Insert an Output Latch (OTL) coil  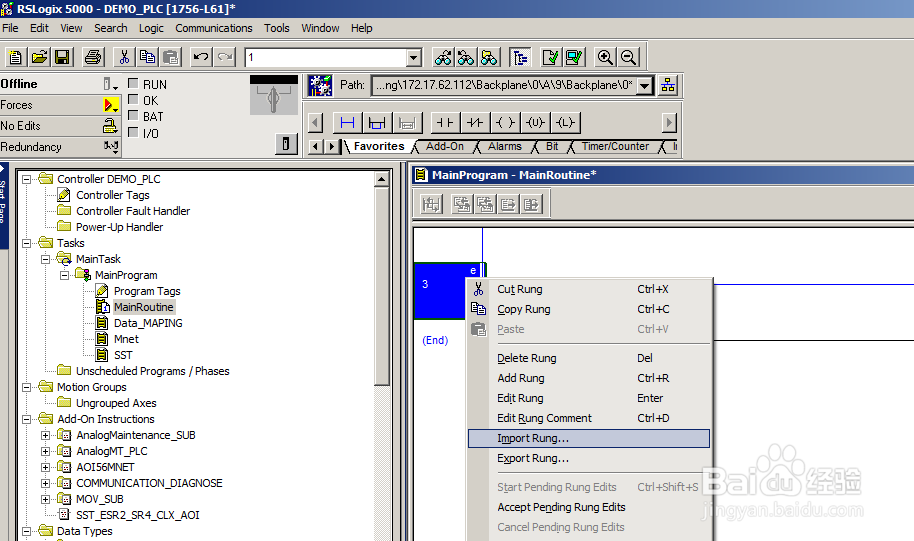point(565,123)
